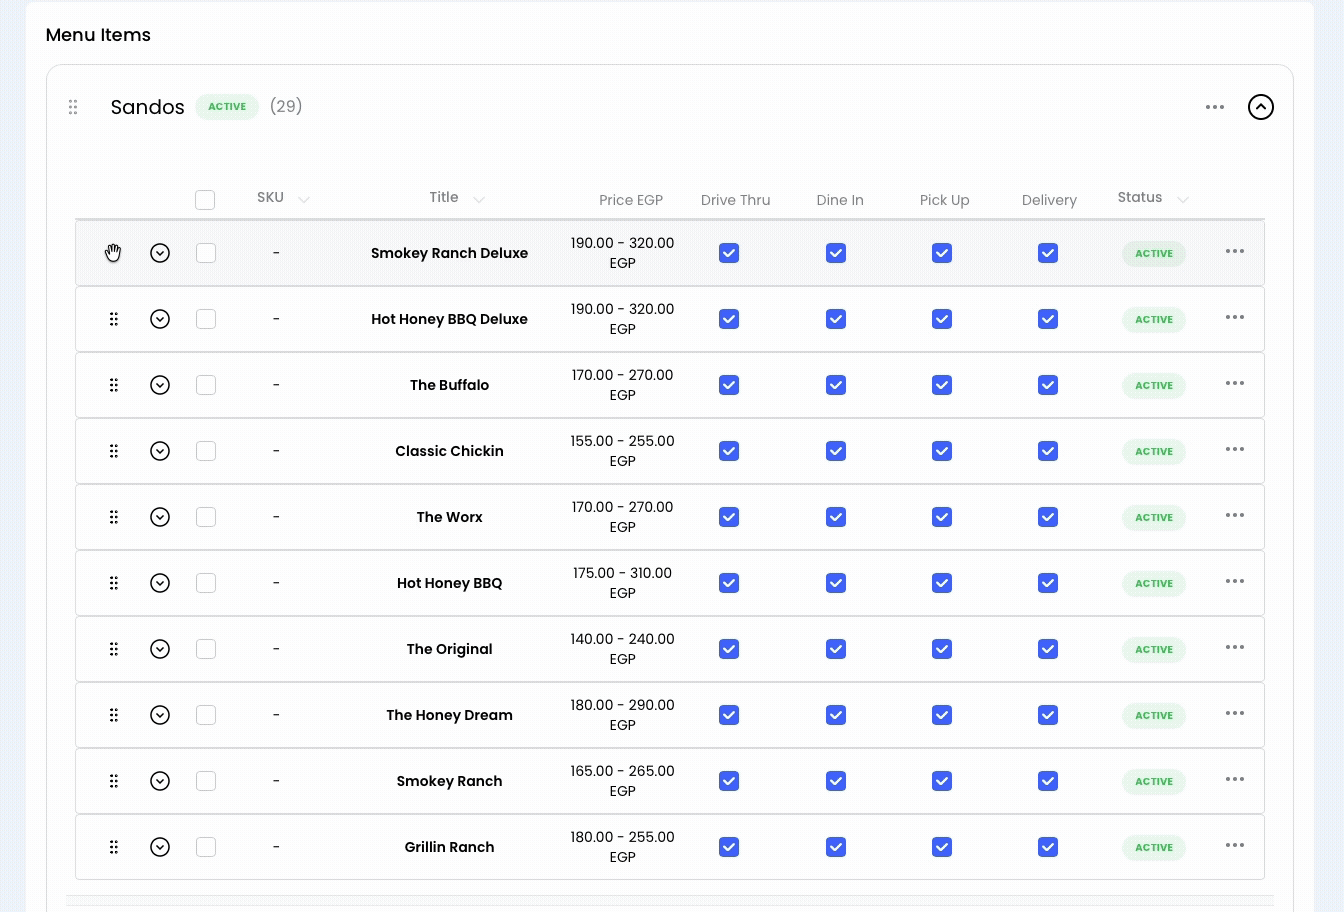
Task: Open the Smokey Ranch Deluxe title
Action: point(449,253)
